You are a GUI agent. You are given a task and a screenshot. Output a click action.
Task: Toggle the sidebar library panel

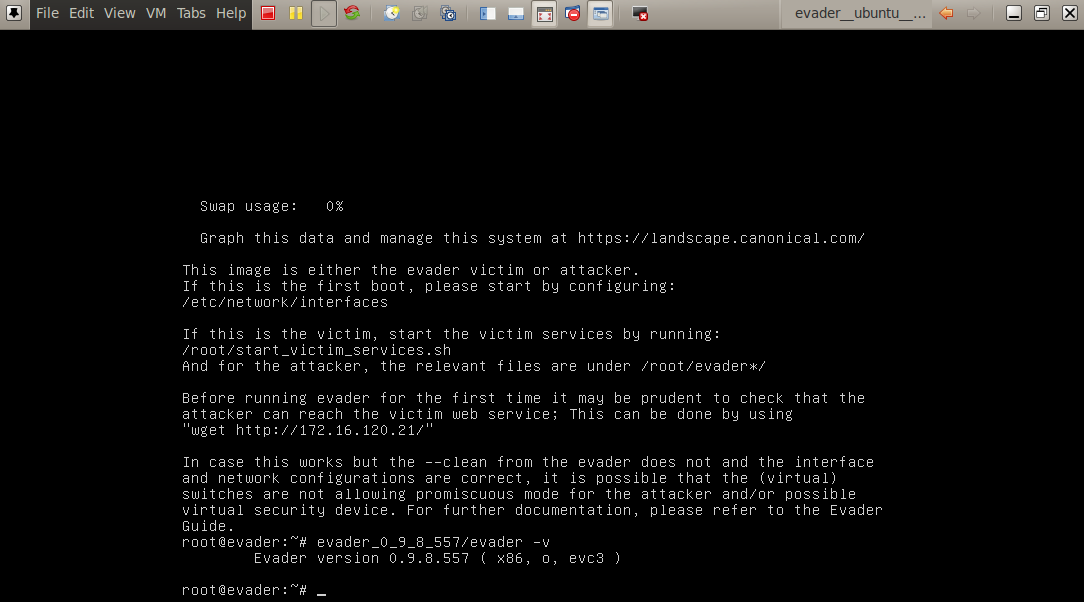[488, 14]
